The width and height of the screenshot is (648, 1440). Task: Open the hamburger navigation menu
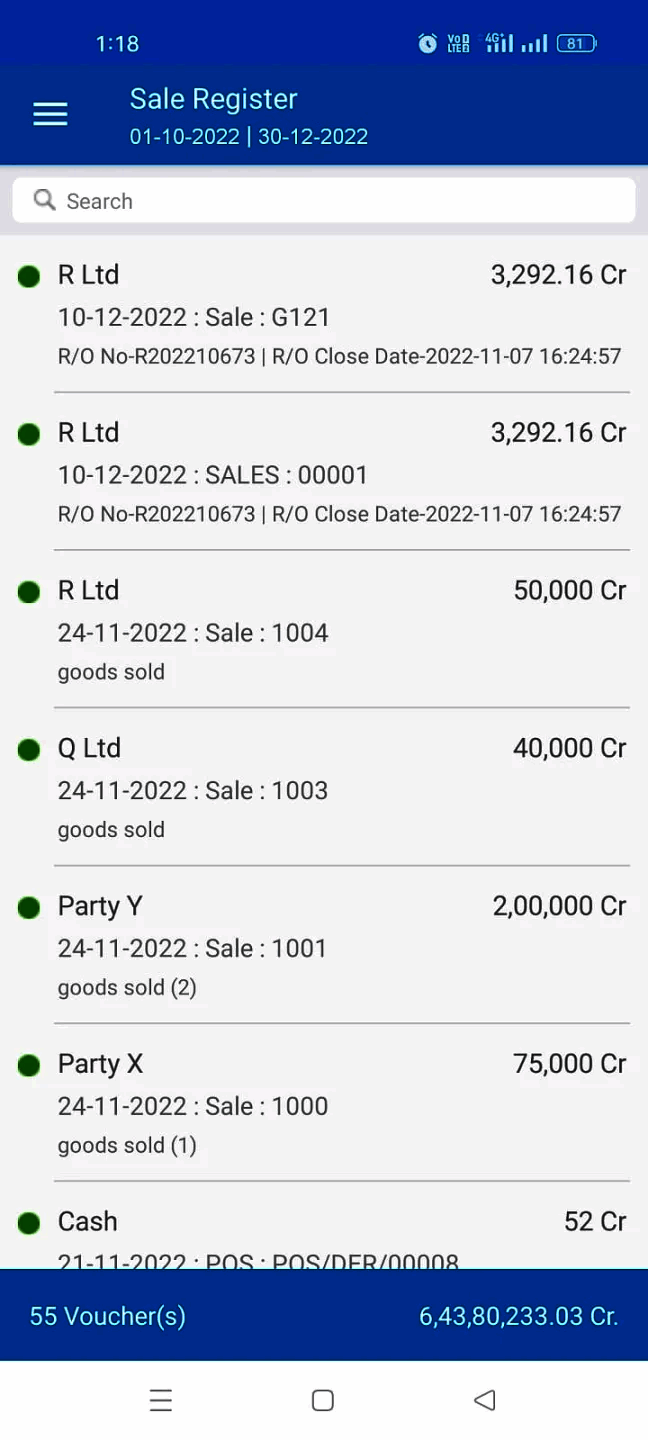(x=50, y=115)
